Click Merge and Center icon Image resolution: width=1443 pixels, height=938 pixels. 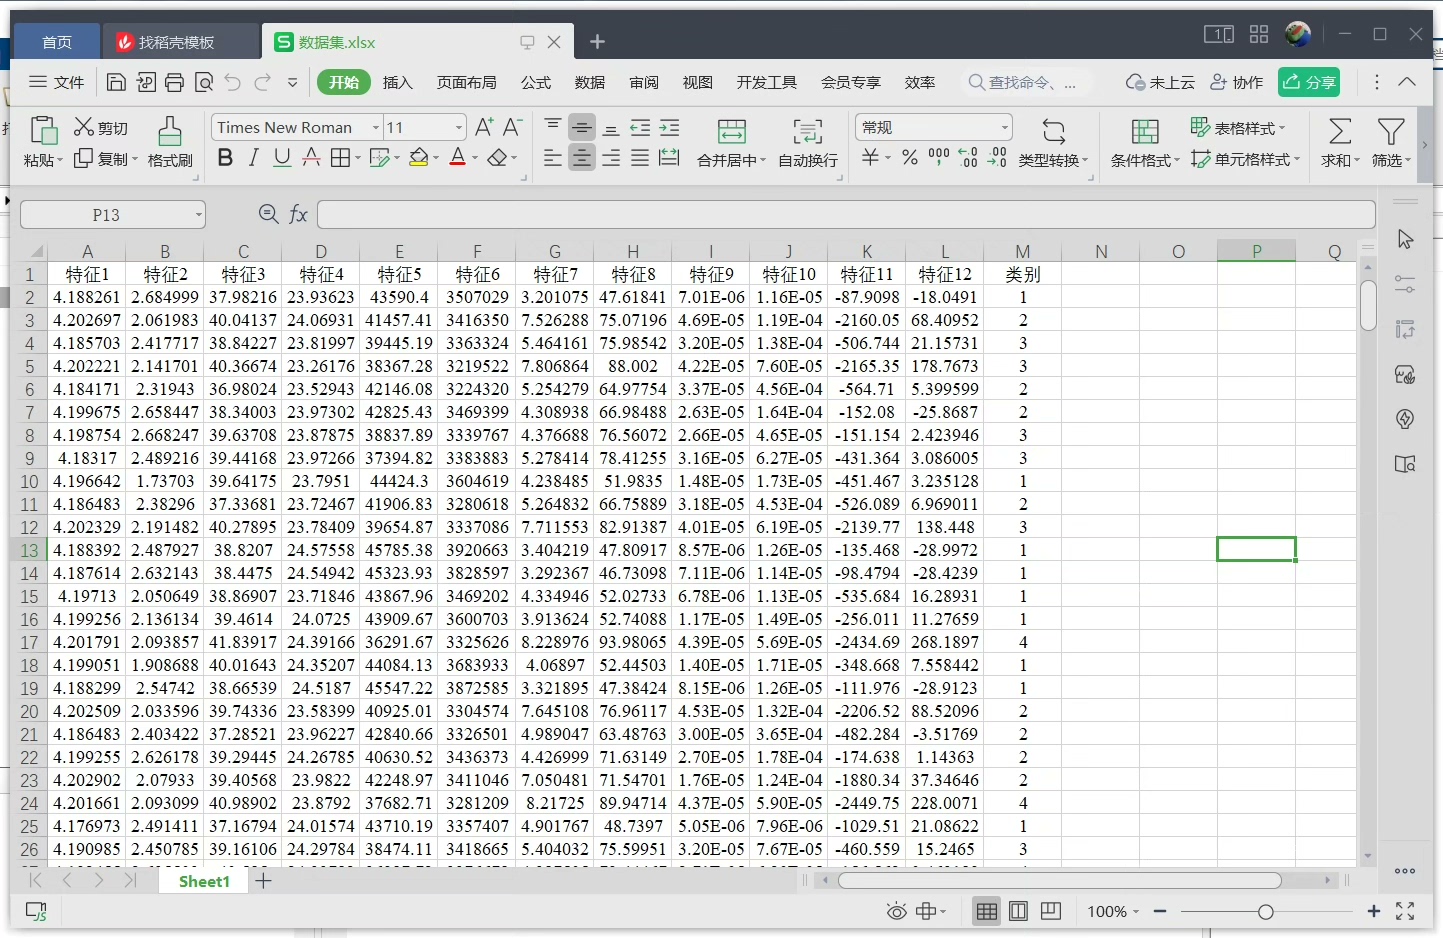click(x=732, y=131)
